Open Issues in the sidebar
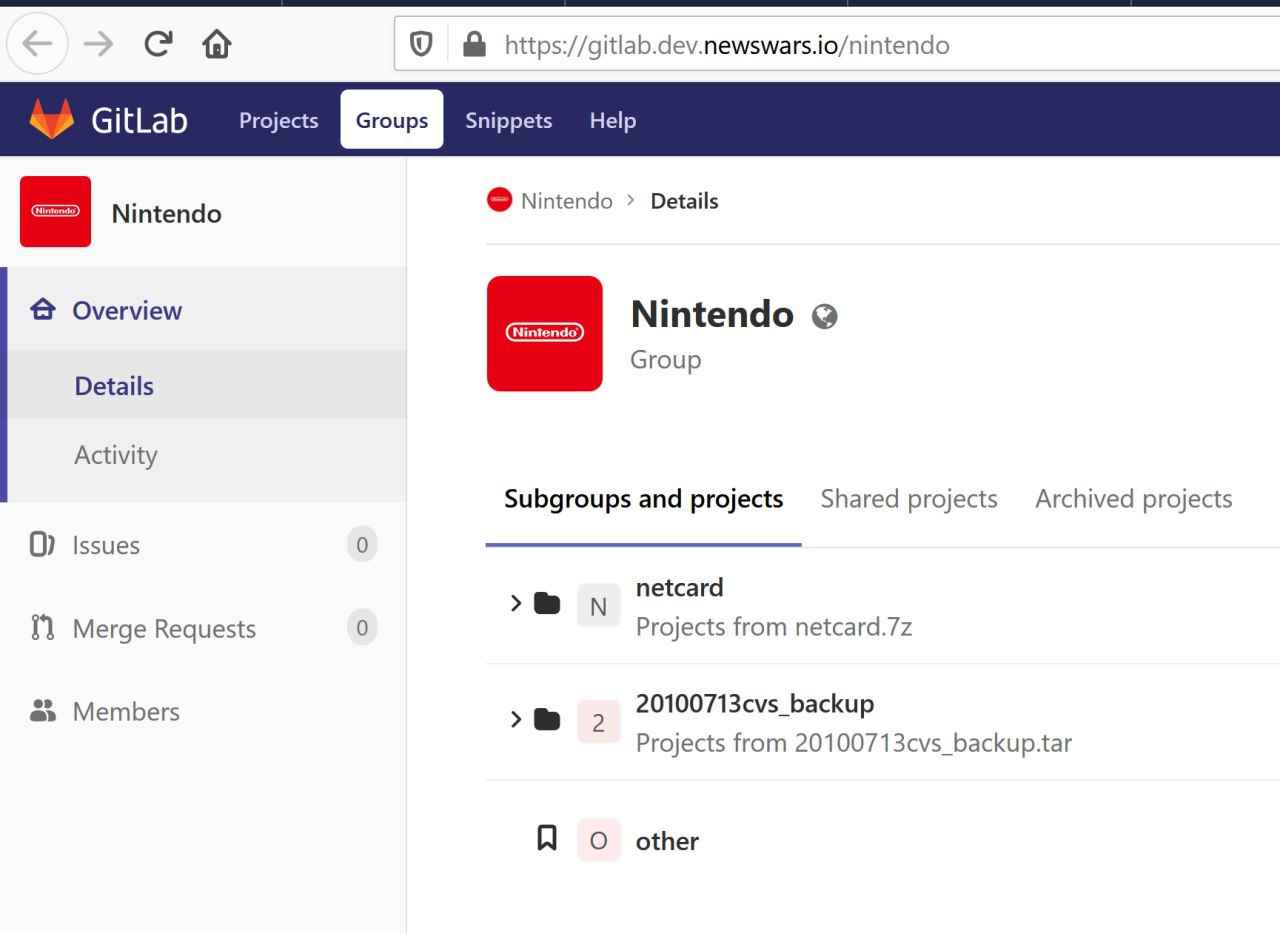 click(x=203, y=545)
